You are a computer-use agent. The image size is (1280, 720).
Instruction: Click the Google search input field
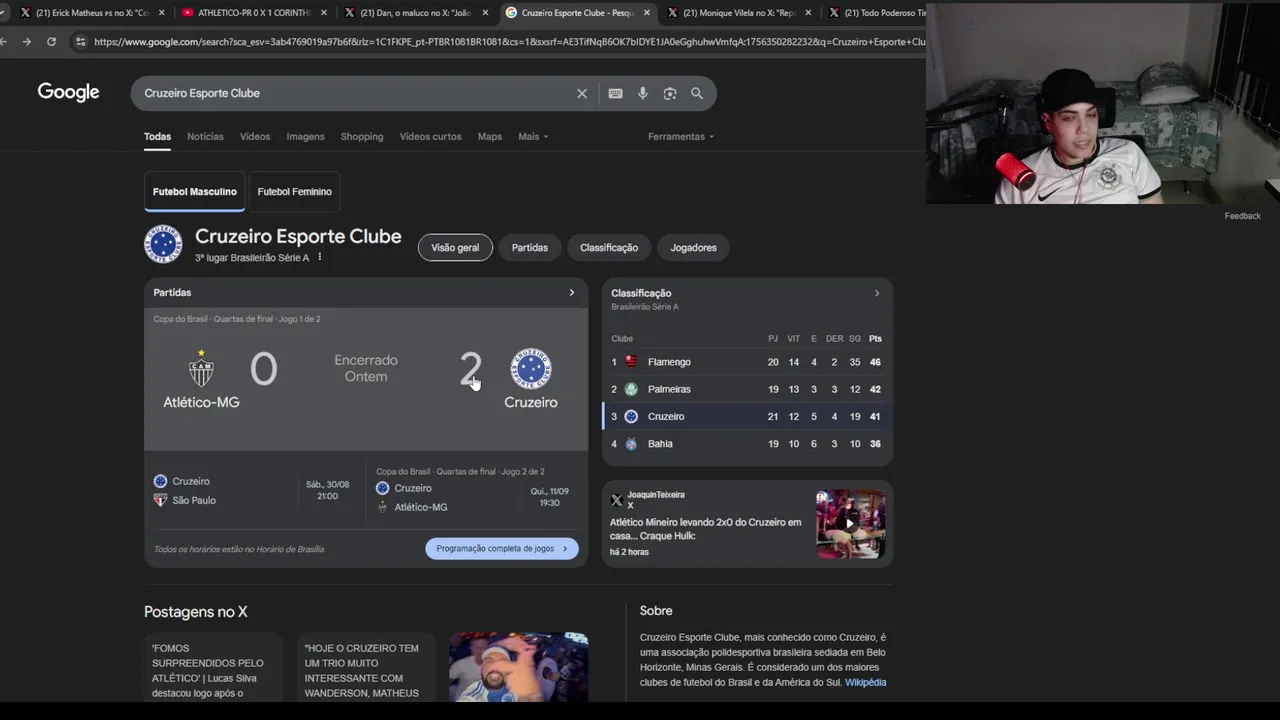[x=355, y=93]
